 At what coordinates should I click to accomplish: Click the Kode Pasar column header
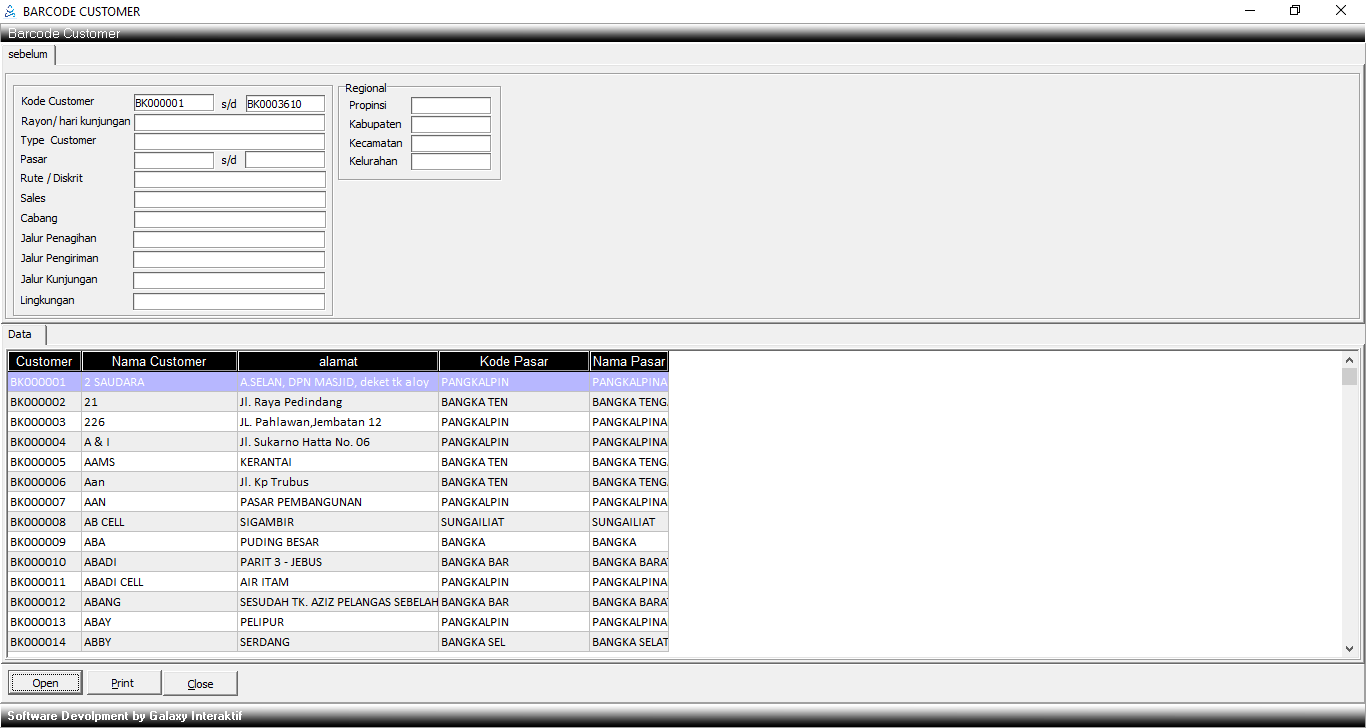(x=514, y=361)
